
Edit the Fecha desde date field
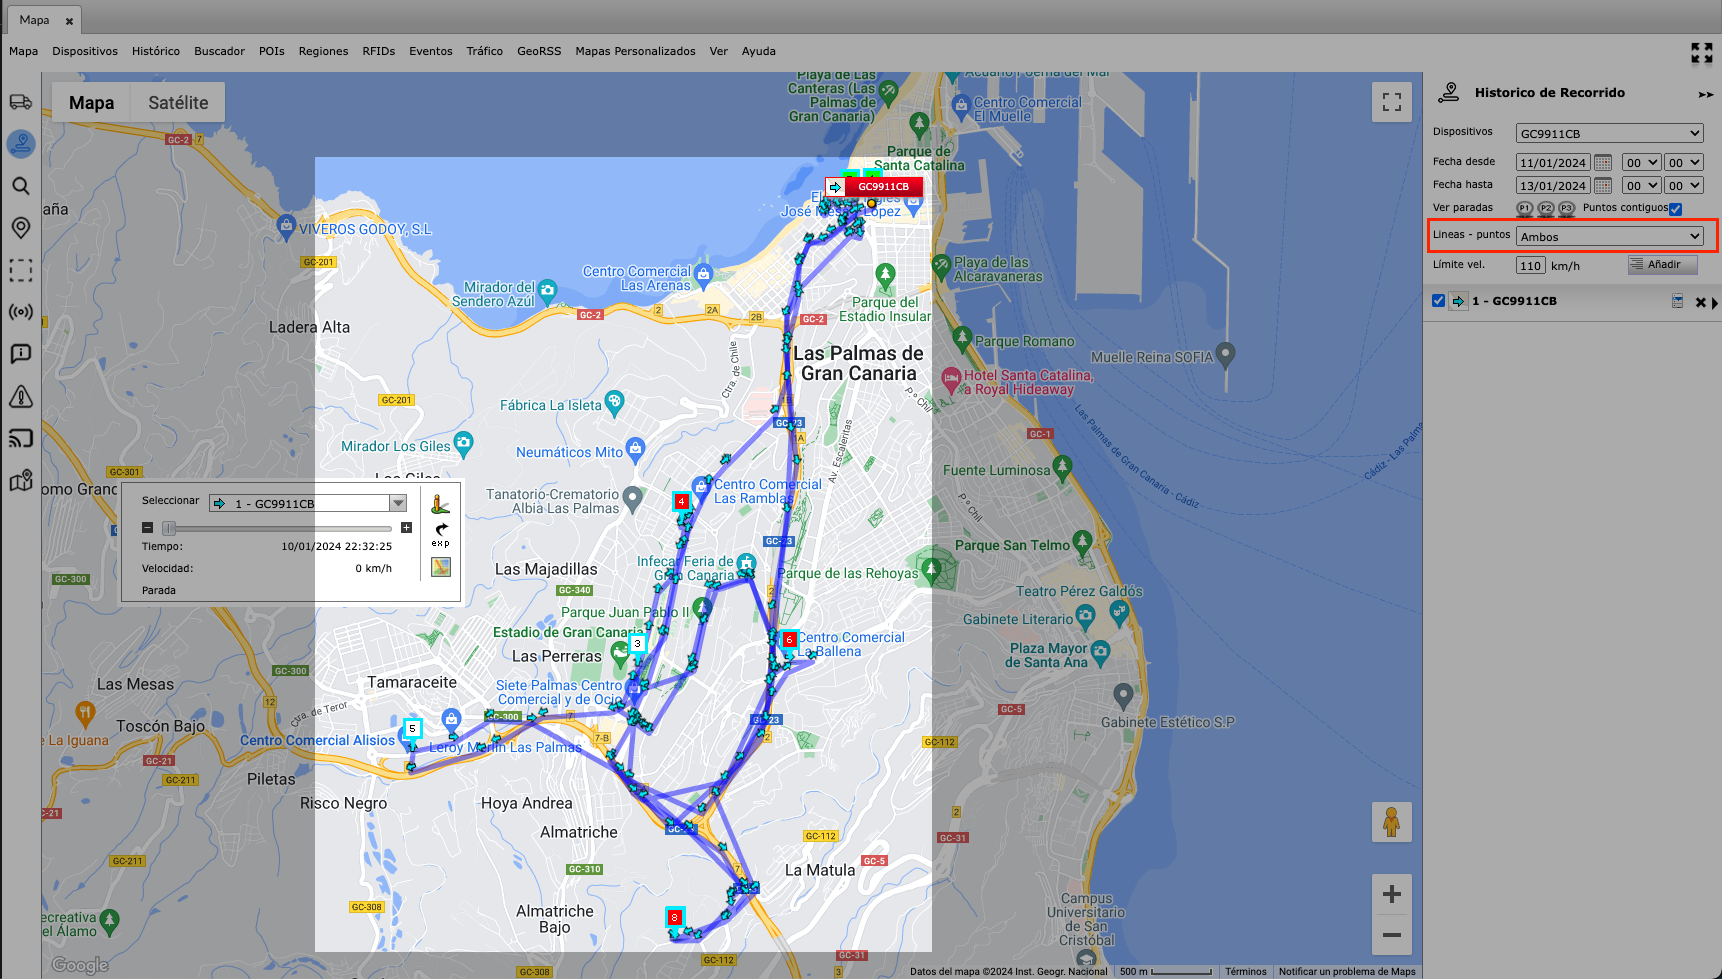1553,162
